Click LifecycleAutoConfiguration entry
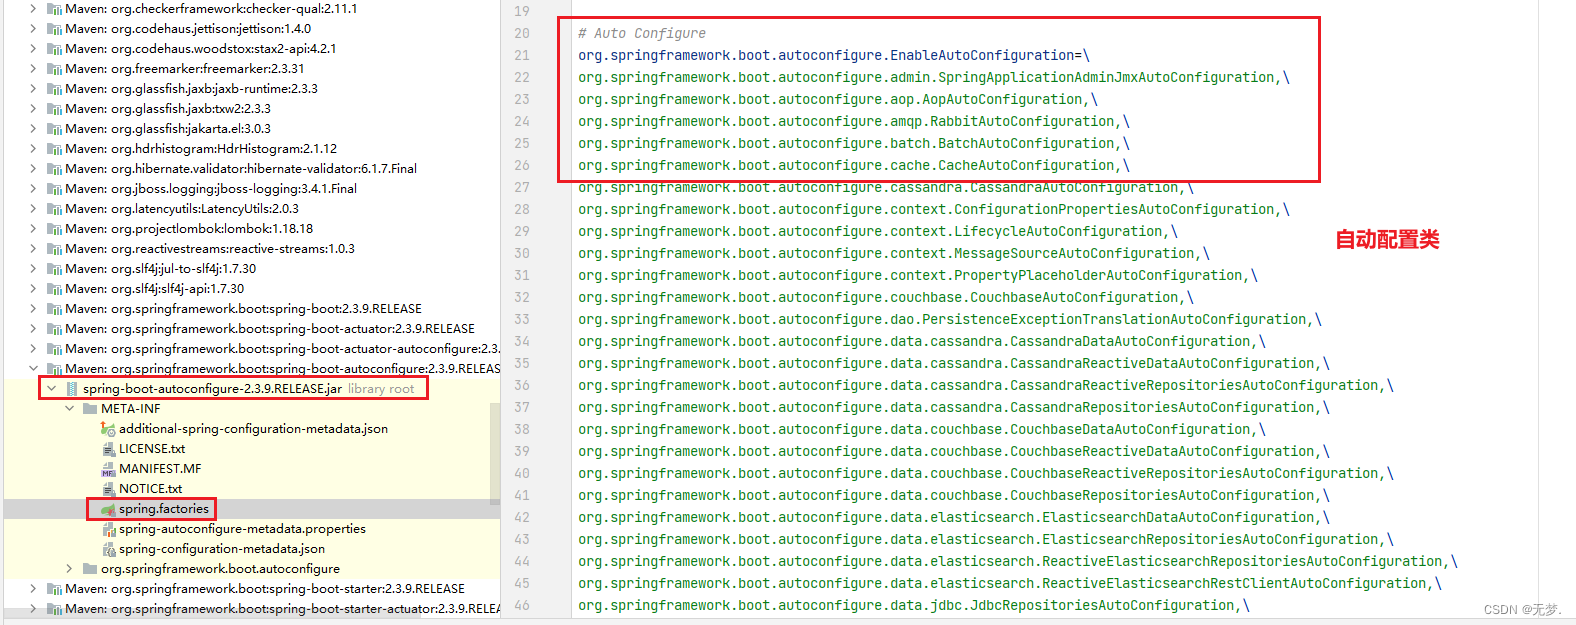The image size is (1576, 625). point(877,231)
